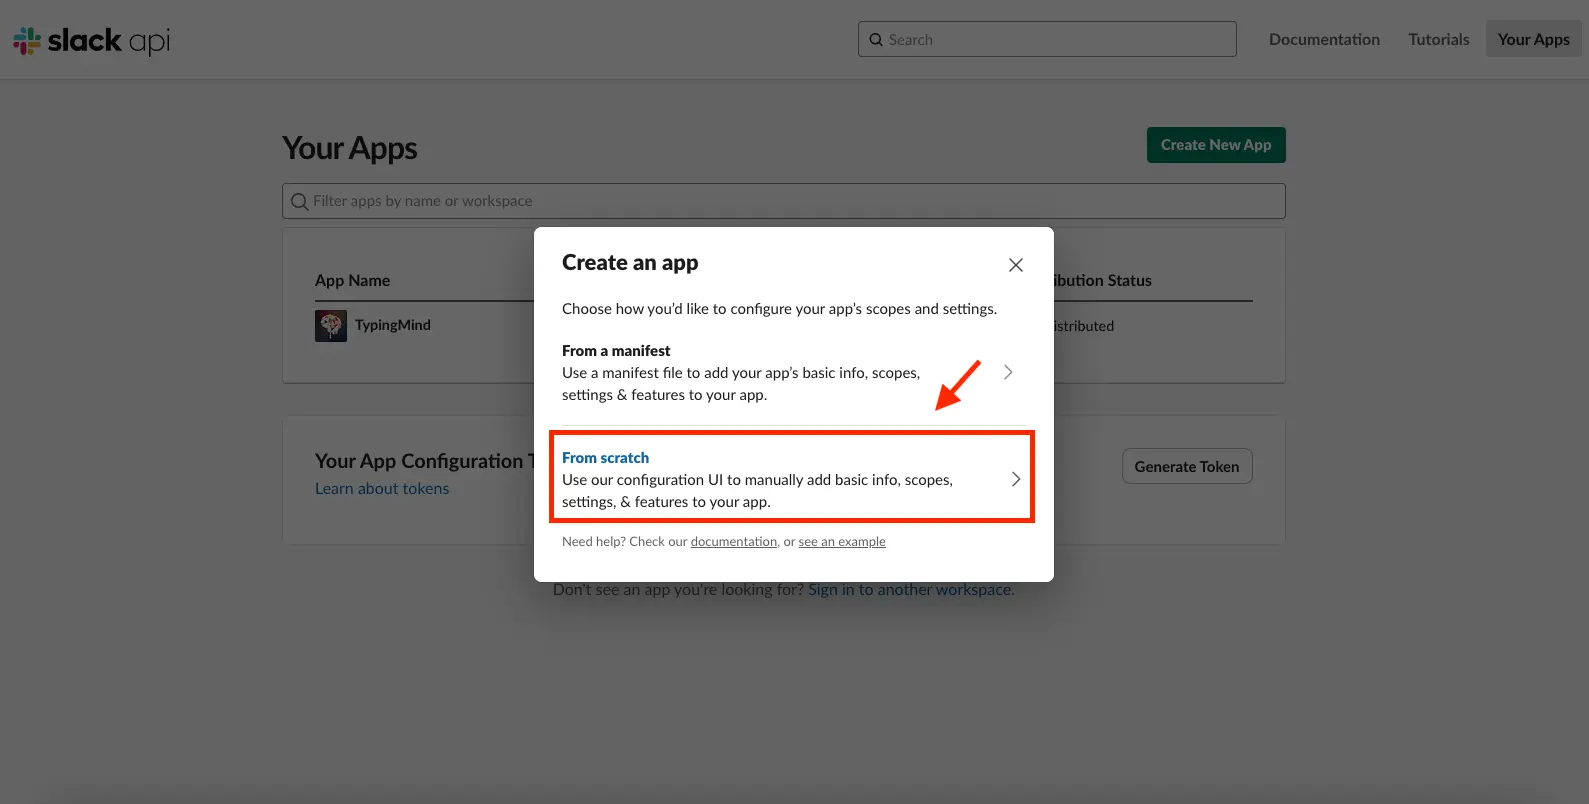Screen dimensions: 1589x804
Task: Click the Your App Configuration heading
Action: click(x=425, y=461)
